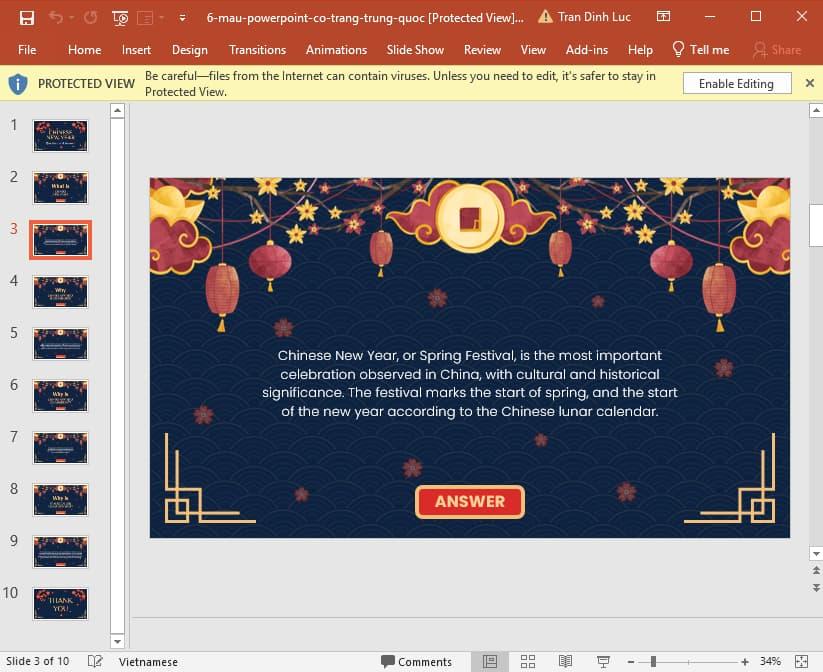The width and height of the screenshot is (823, 672).
Task: Fit slide to current window
Action: coord(800,661)
